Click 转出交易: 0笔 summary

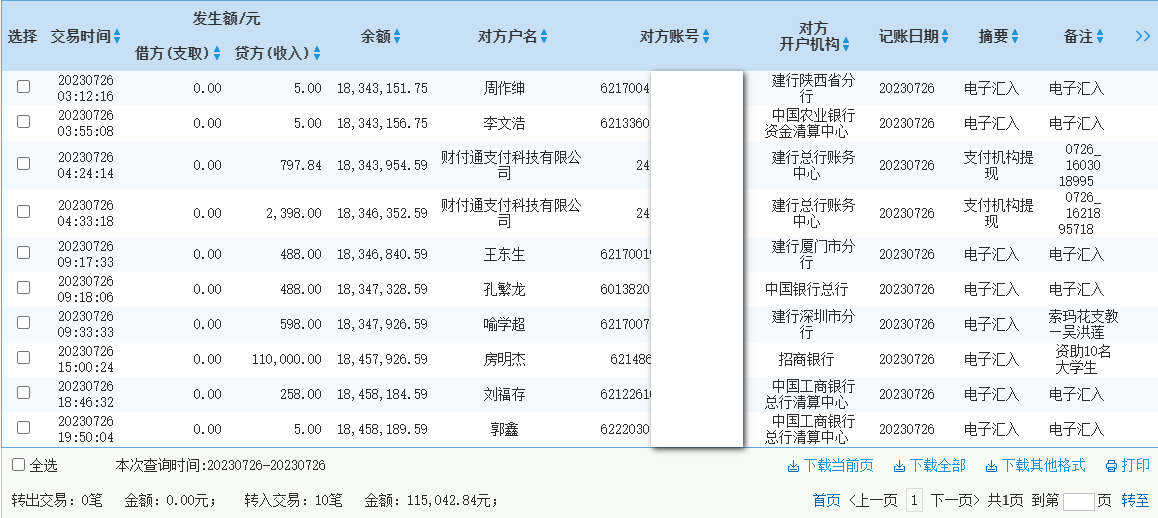click(x=57, y=502)
